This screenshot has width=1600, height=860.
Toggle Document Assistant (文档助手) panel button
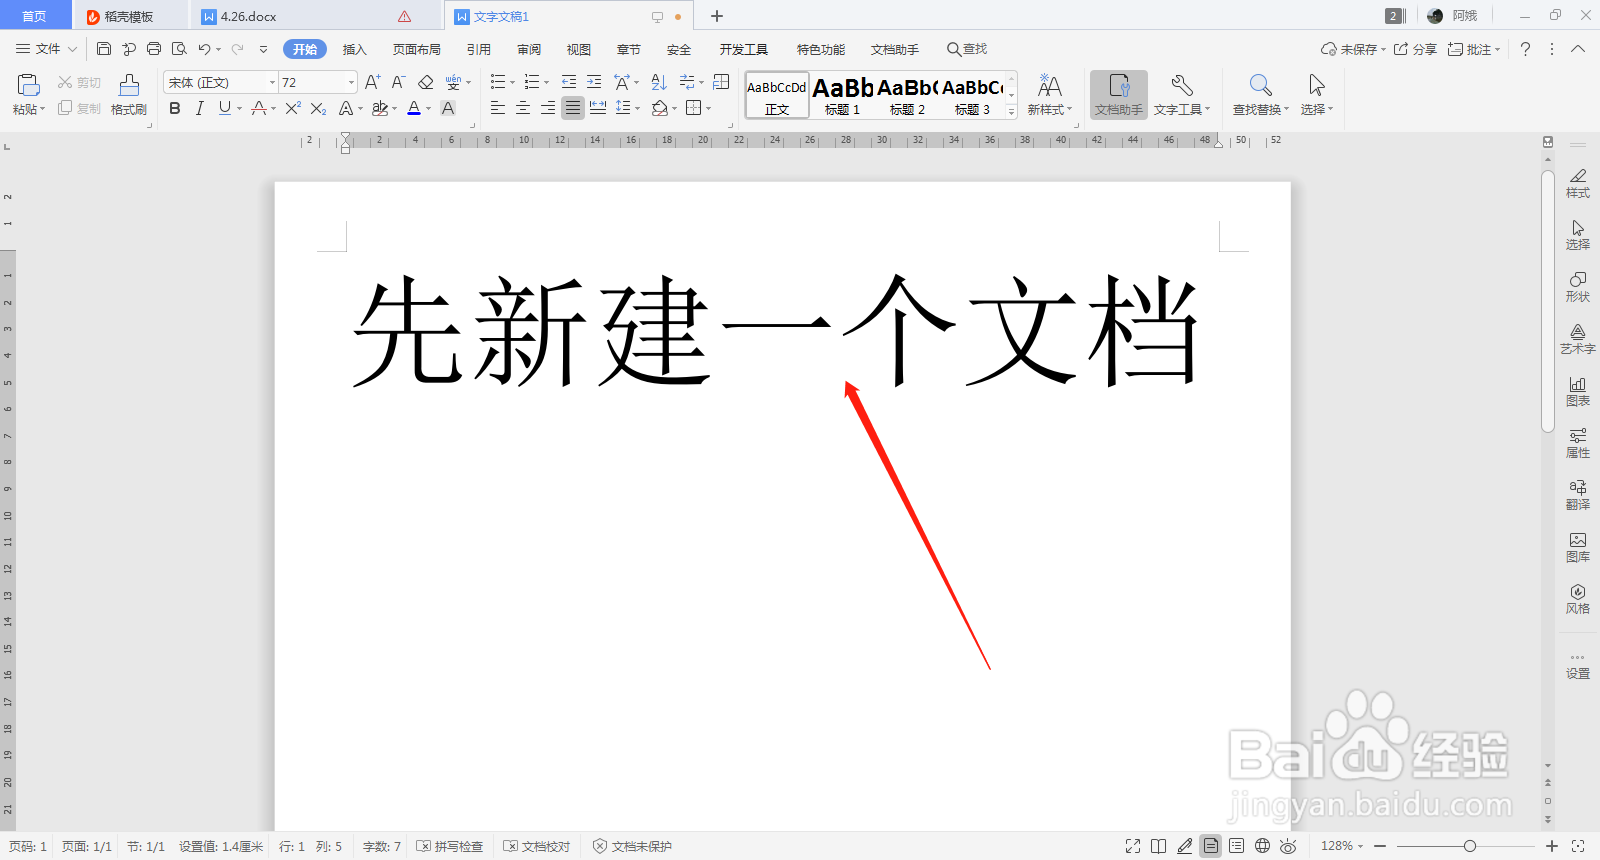tap(1119, 95)
